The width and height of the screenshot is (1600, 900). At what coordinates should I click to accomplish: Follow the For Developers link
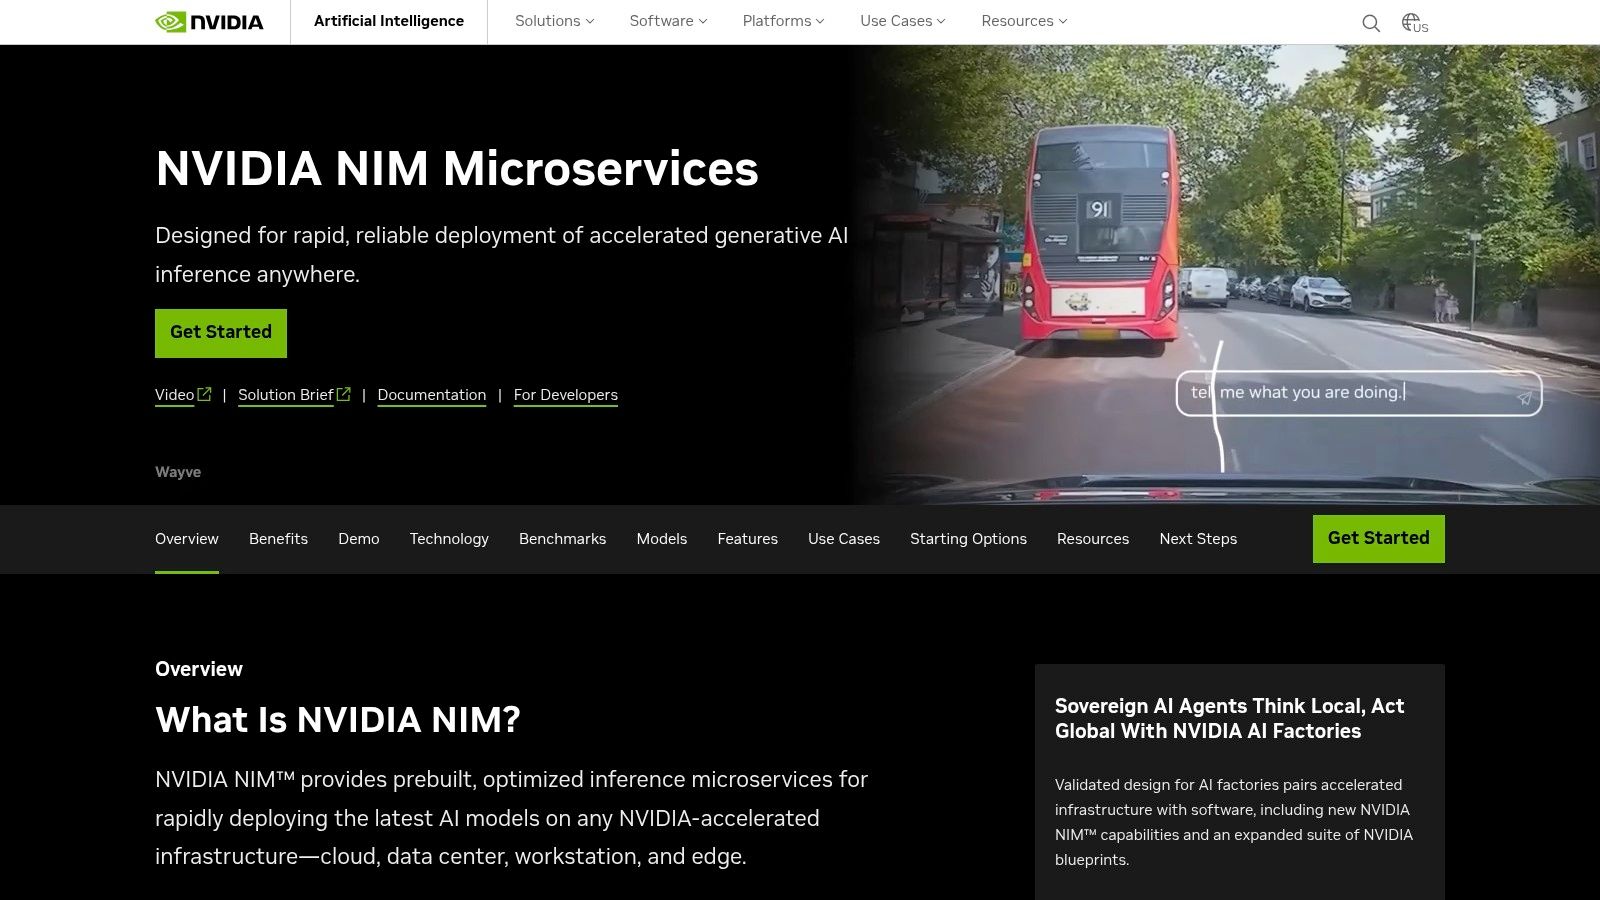(566, 395)
